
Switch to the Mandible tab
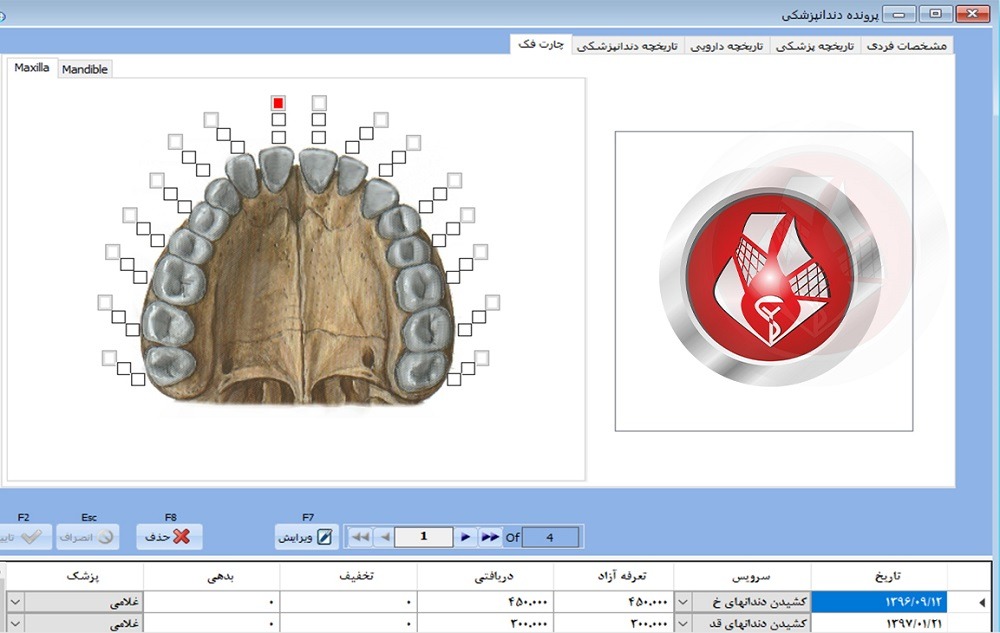click(85, 69)
